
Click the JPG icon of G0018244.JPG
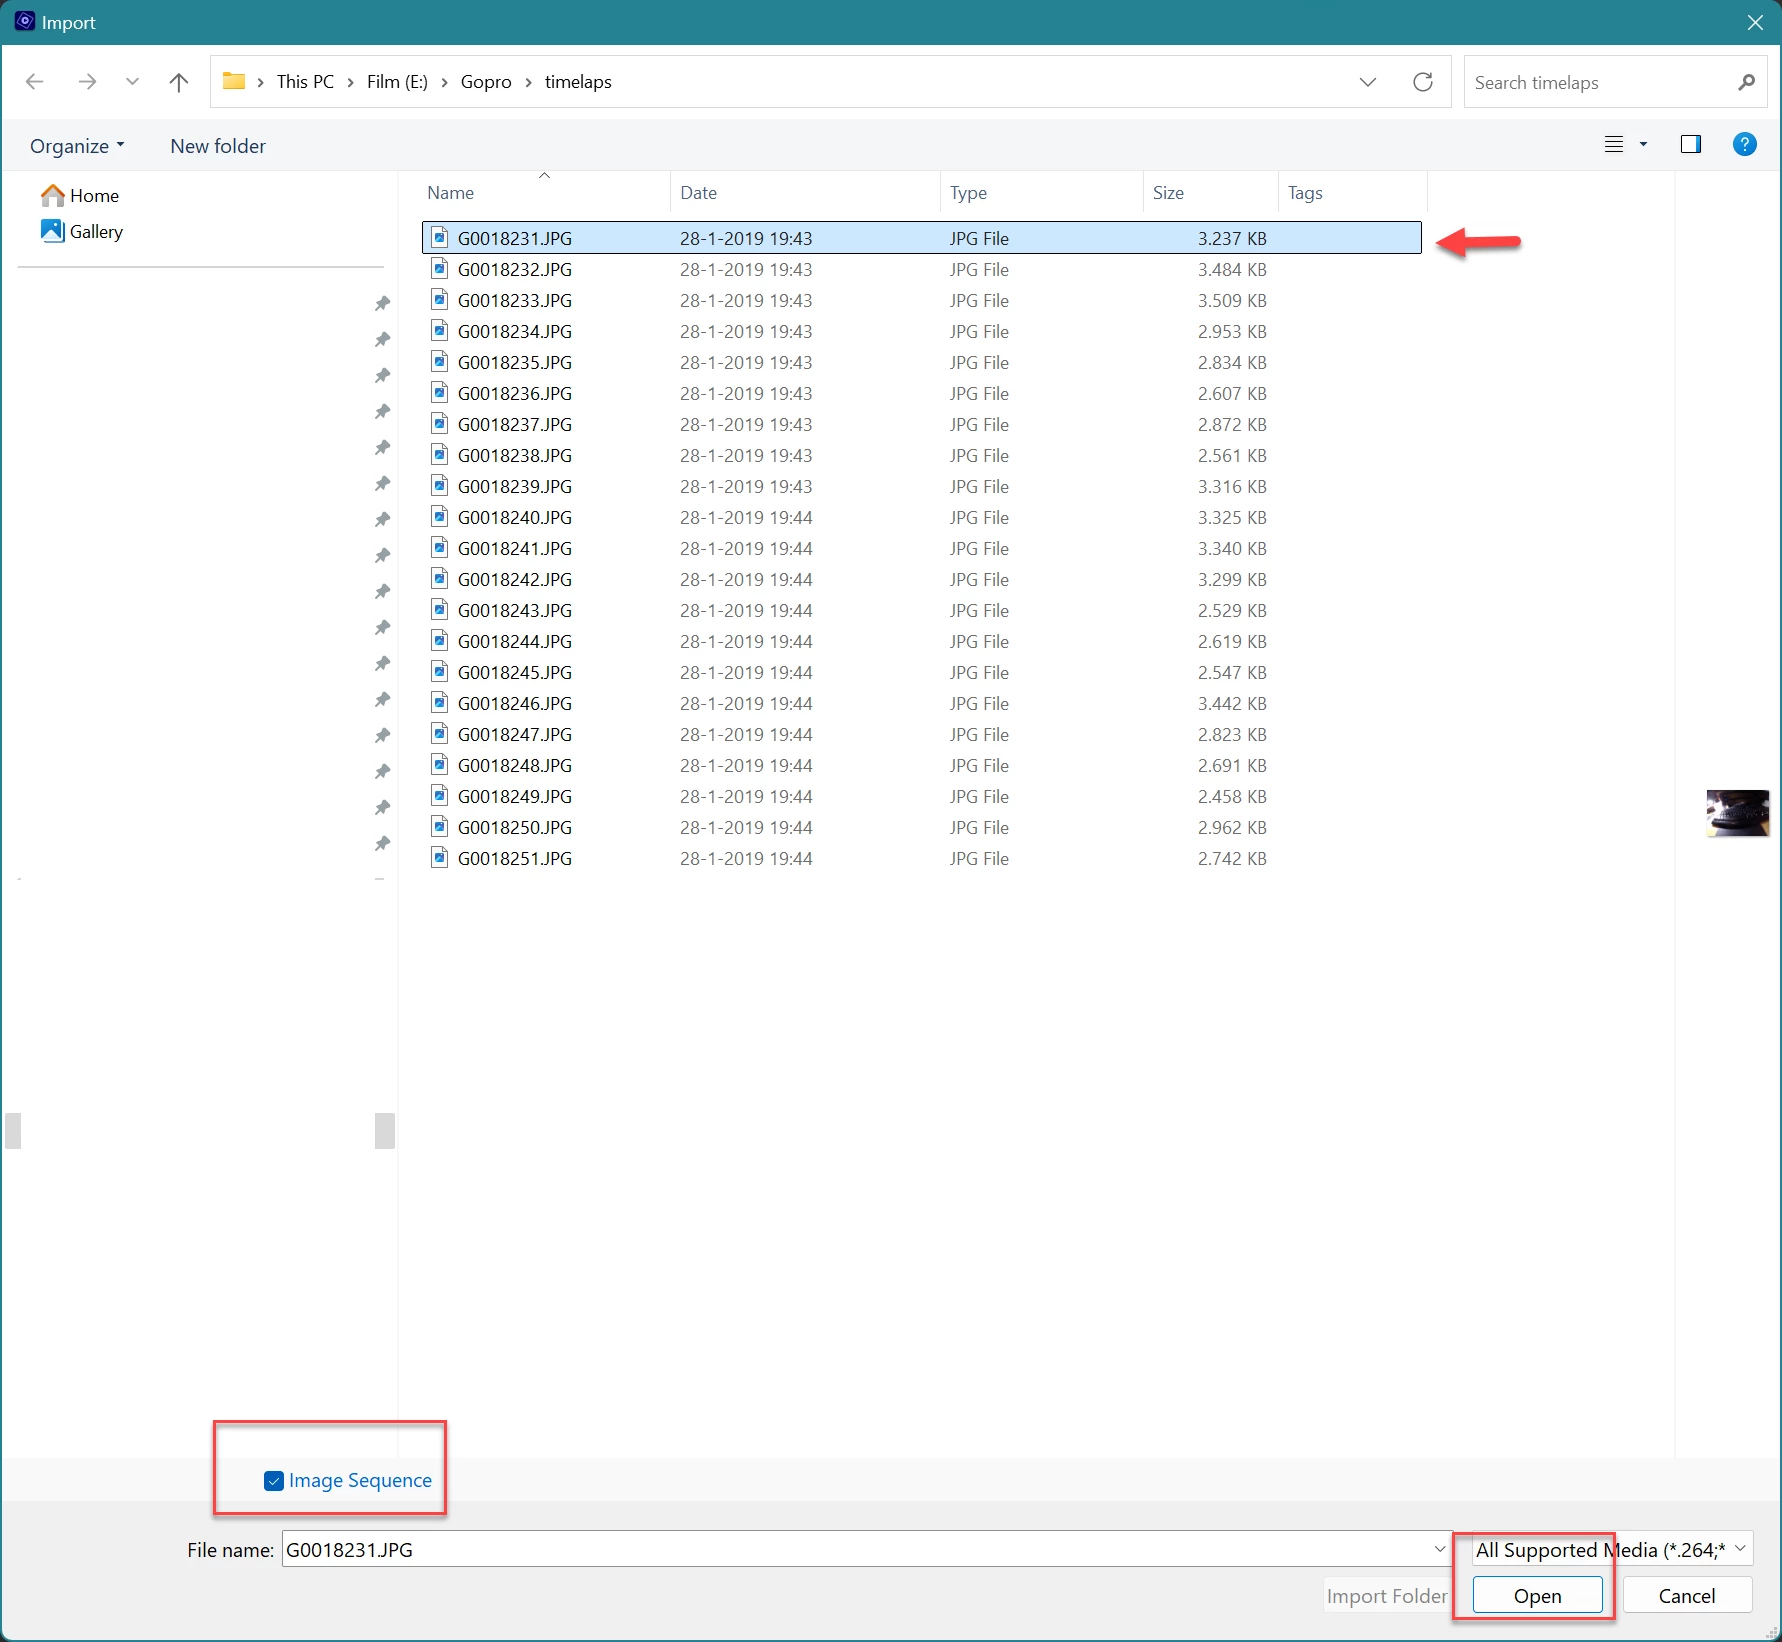point(439,640)
